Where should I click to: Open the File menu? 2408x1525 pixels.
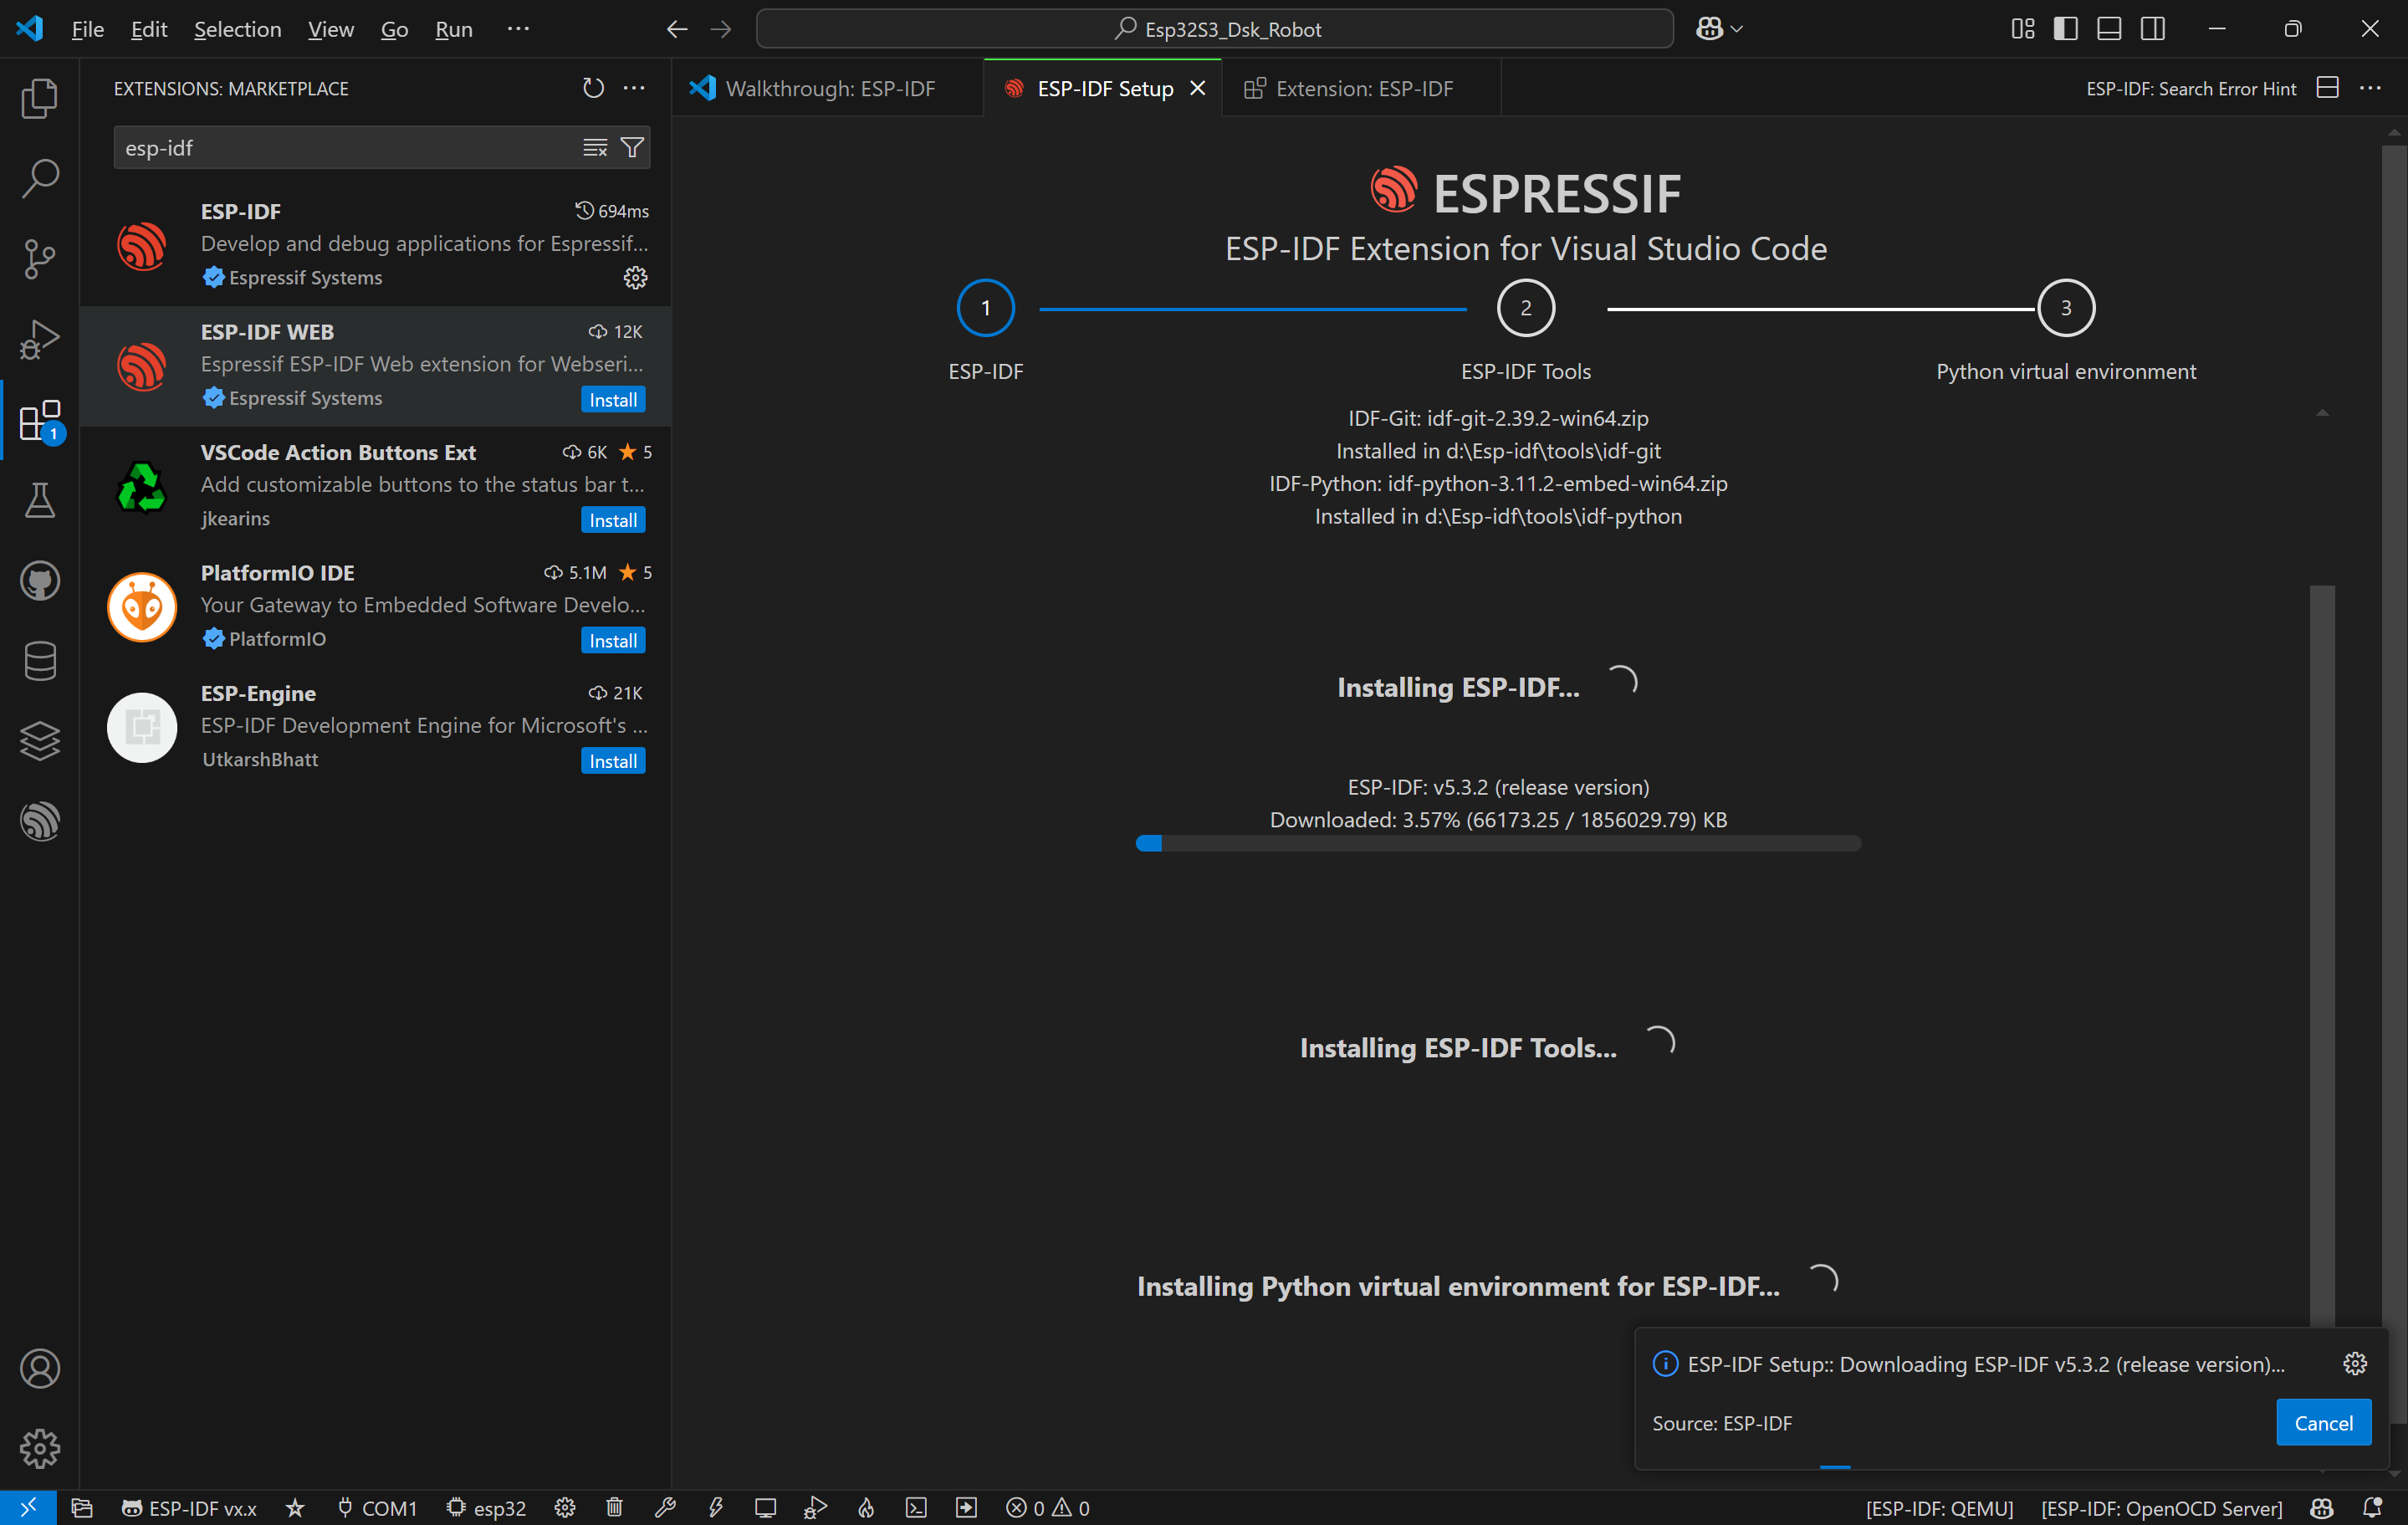pyautogui.click(x=87, y=29)
